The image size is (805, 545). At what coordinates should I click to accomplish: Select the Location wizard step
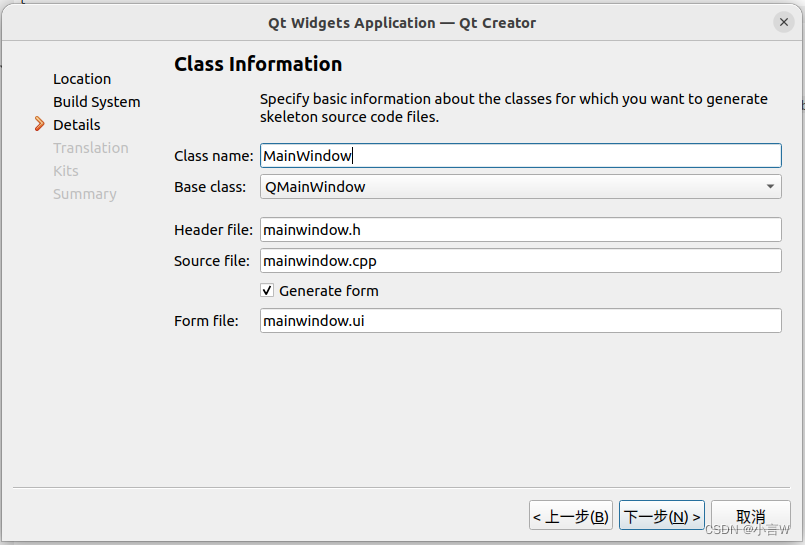click(82, 79)
